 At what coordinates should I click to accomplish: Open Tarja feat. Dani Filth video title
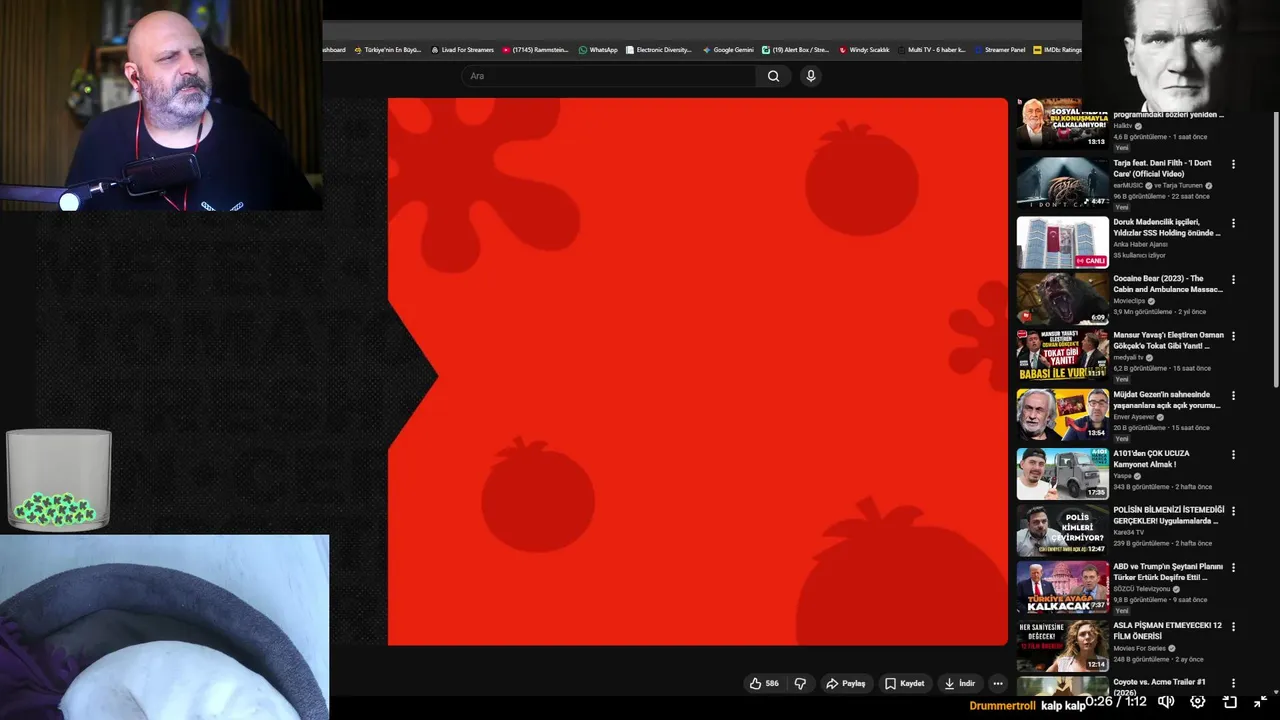coord(1163,168)
